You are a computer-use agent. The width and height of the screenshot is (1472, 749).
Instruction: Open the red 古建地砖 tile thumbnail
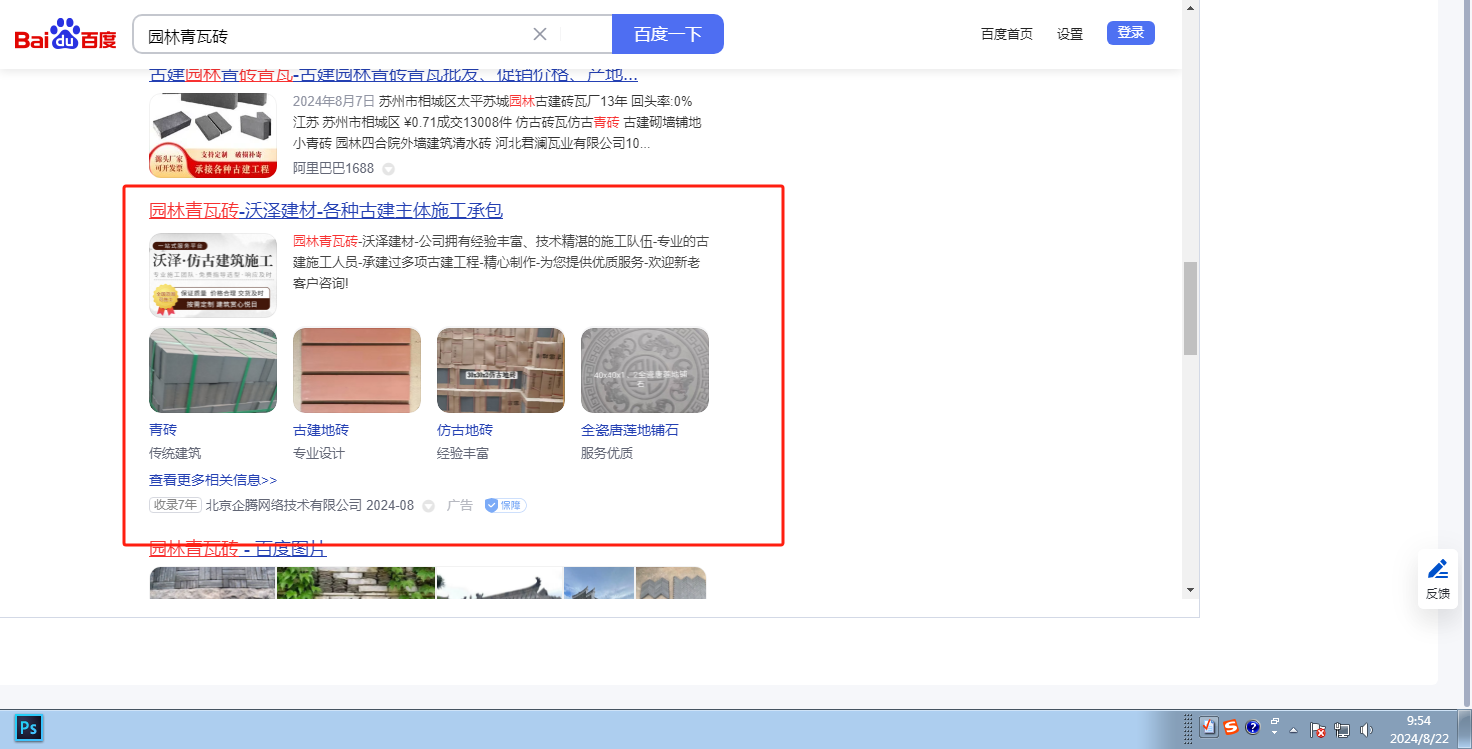pos(357,370)
